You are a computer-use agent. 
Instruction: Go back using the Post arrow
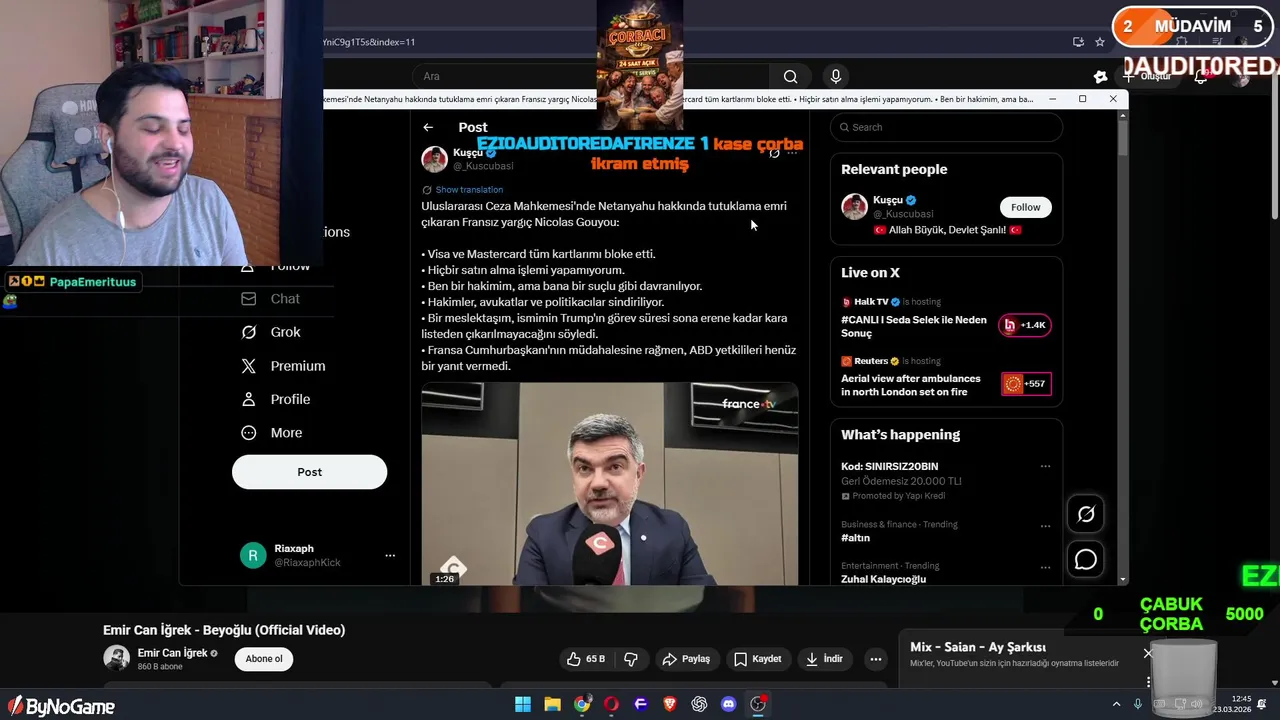[x=428, y=127]
